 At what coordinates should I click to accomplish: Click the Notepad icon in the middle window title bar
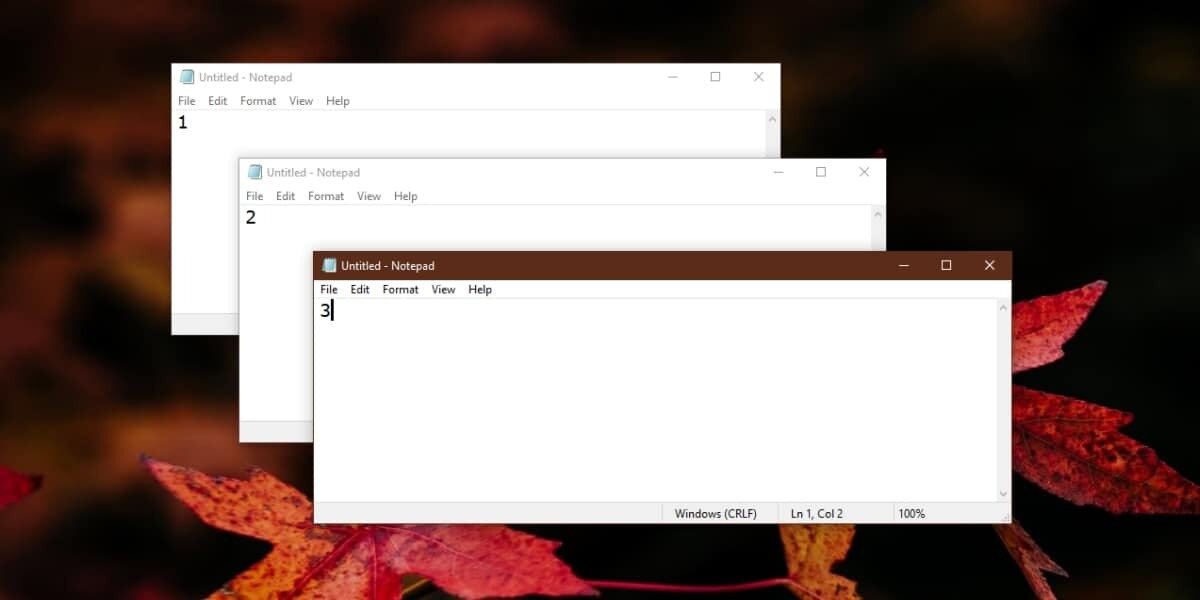255,172
